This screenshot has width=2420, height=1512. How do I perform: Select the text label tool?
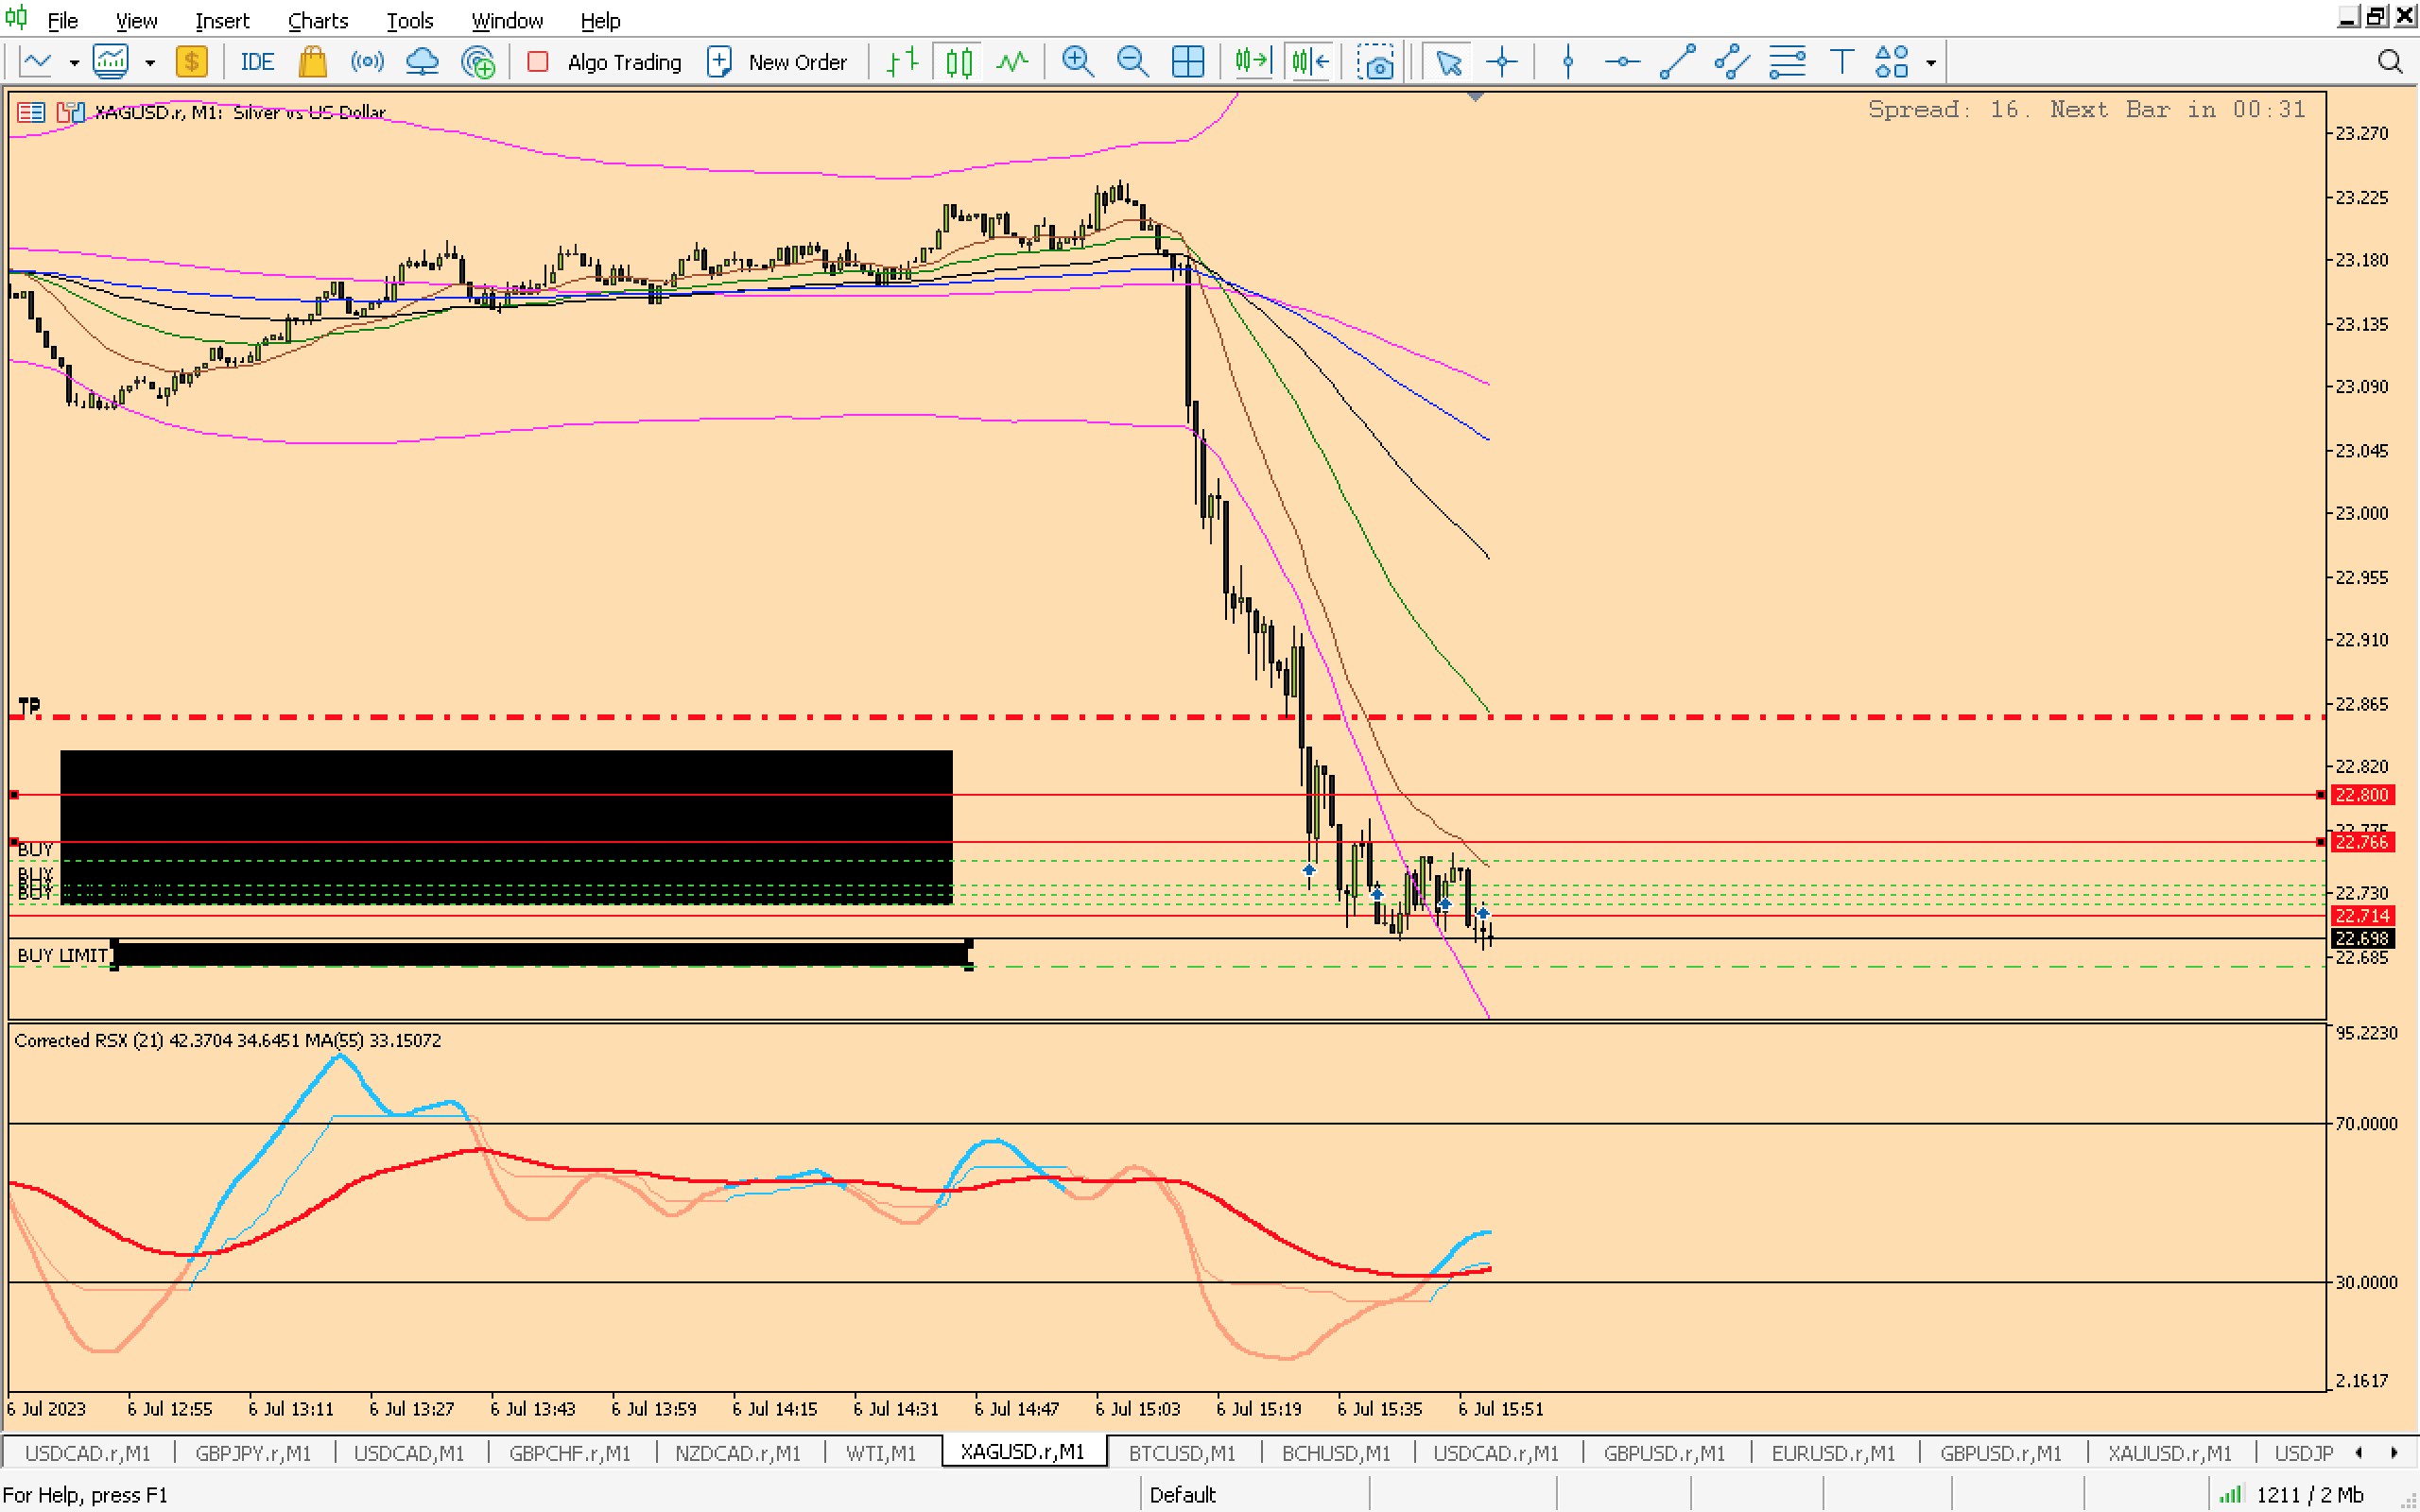[1841, 62]
